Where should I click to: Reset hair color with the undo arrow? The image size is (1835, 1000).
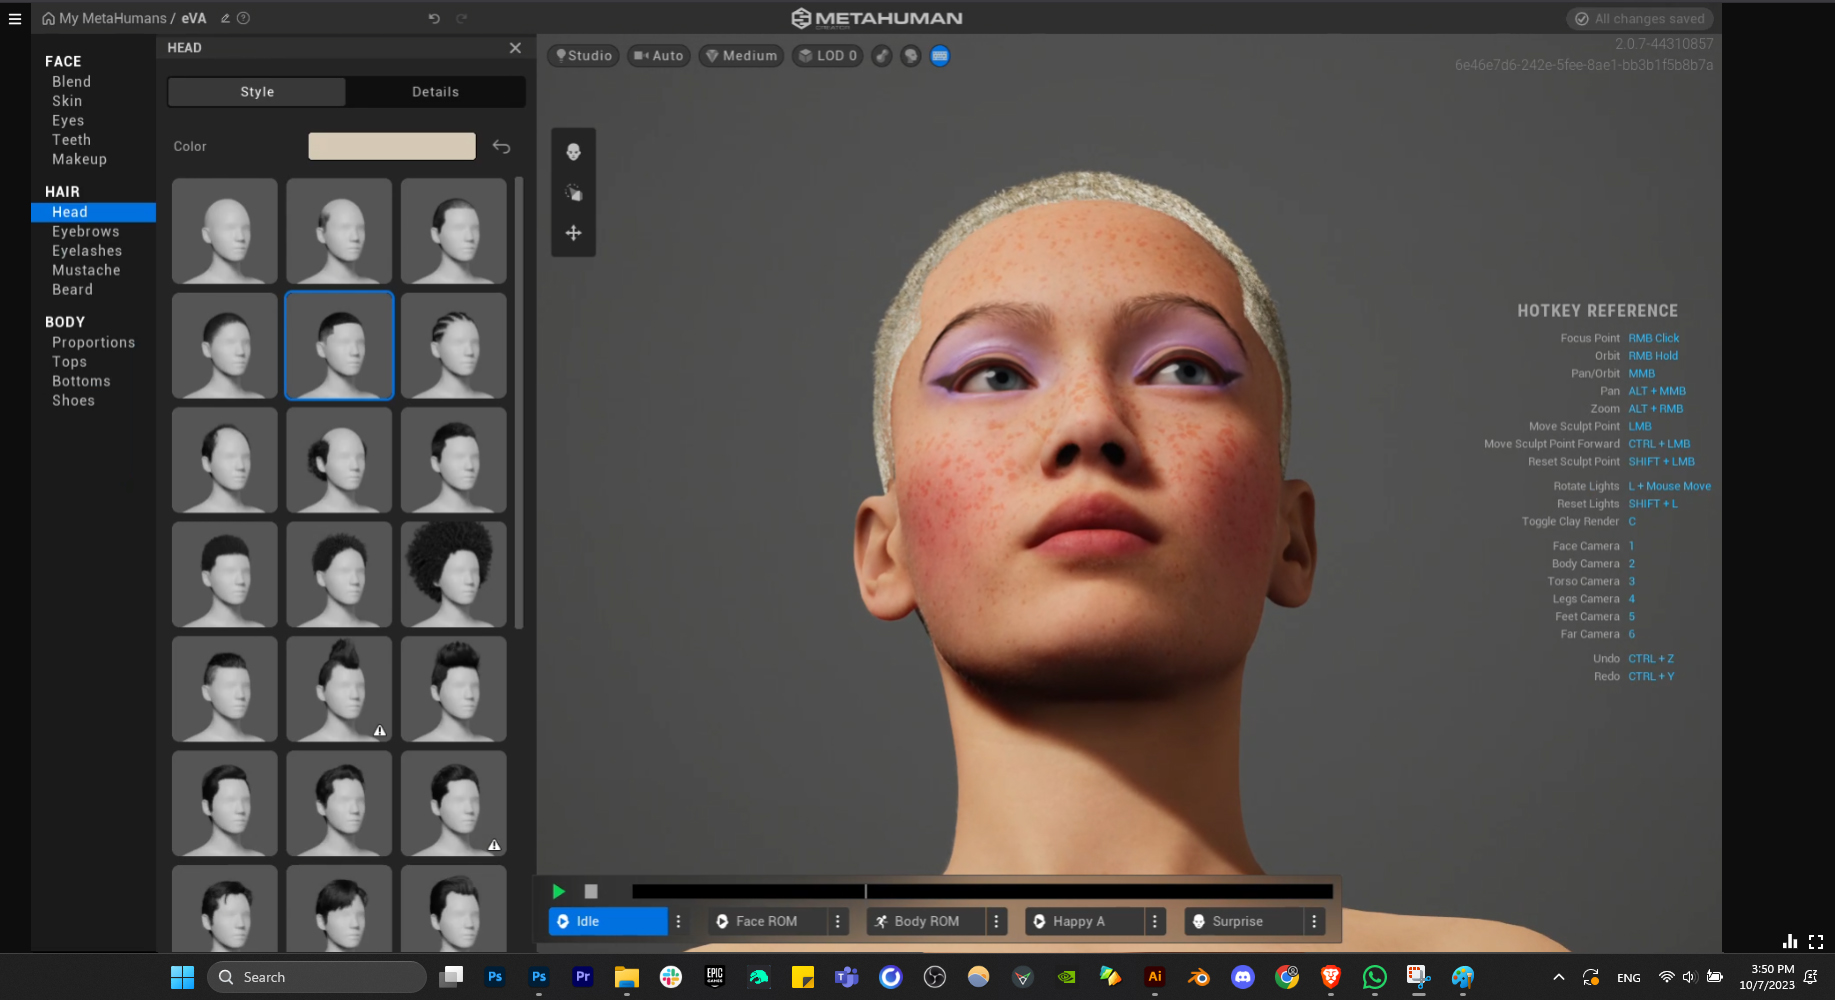[501, 147]
